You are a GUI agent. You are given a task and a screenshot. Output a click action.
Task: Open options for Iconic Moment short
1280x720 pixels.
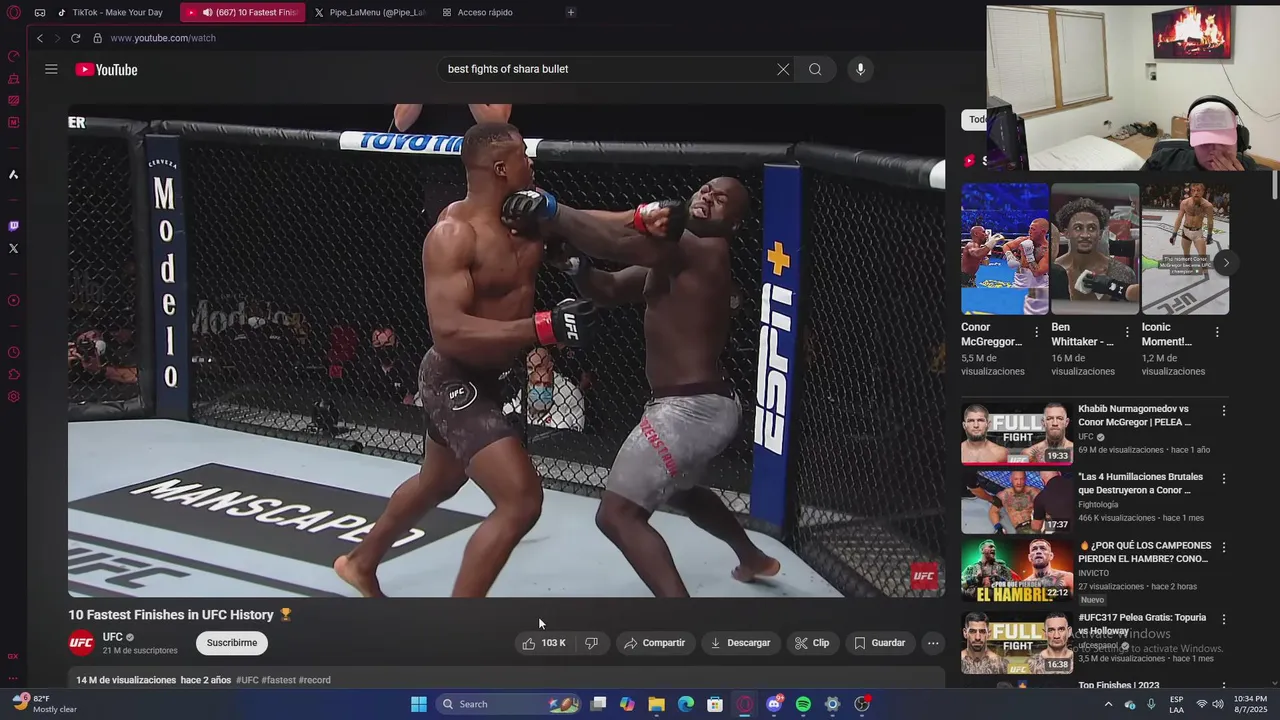click(1217, 332)
